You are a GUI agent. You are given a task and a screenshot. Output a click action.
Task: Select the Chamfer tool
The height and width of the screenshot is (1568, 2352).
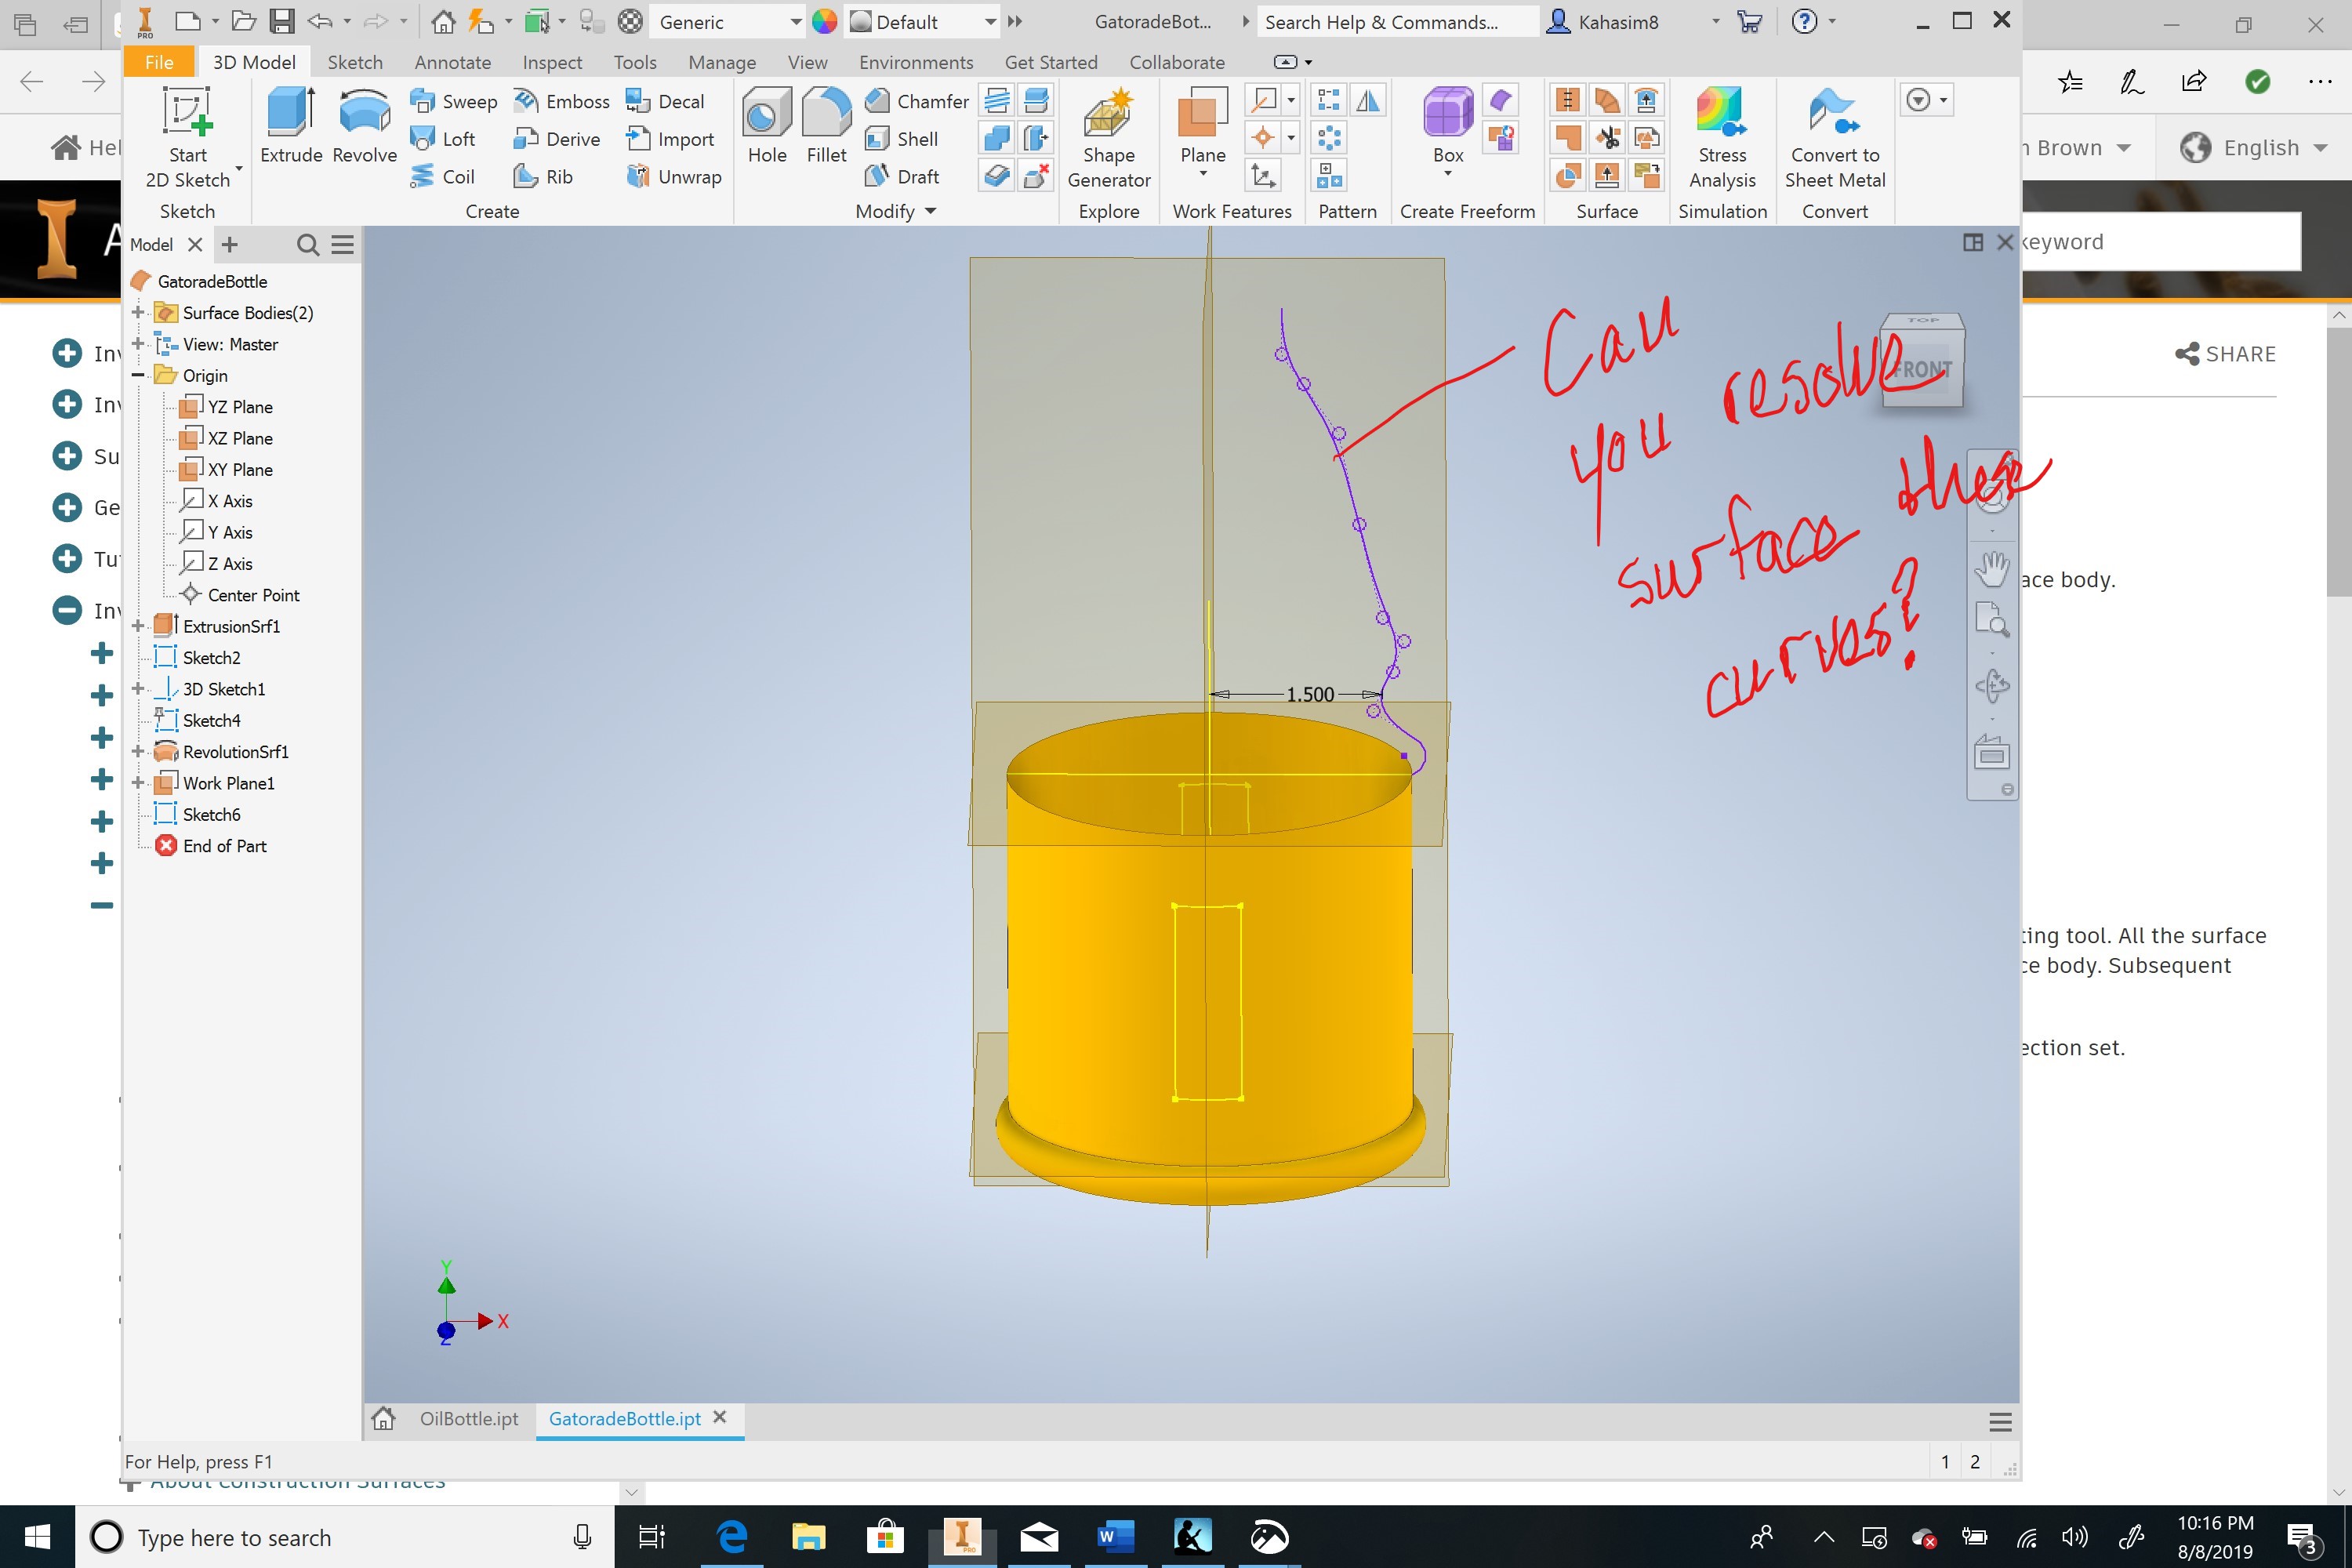(x=914, y=101)
